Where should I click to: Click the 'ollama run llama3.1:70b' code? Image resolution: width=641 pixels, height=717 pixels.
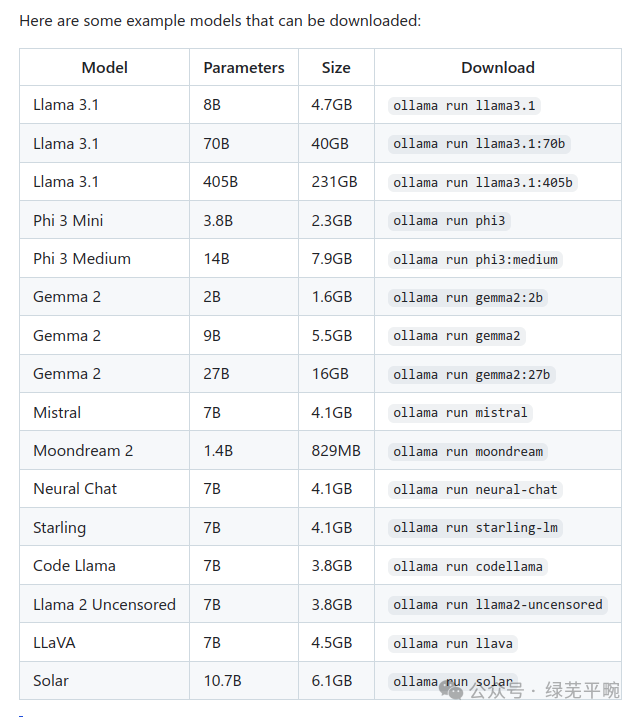[x=479, y=144]
